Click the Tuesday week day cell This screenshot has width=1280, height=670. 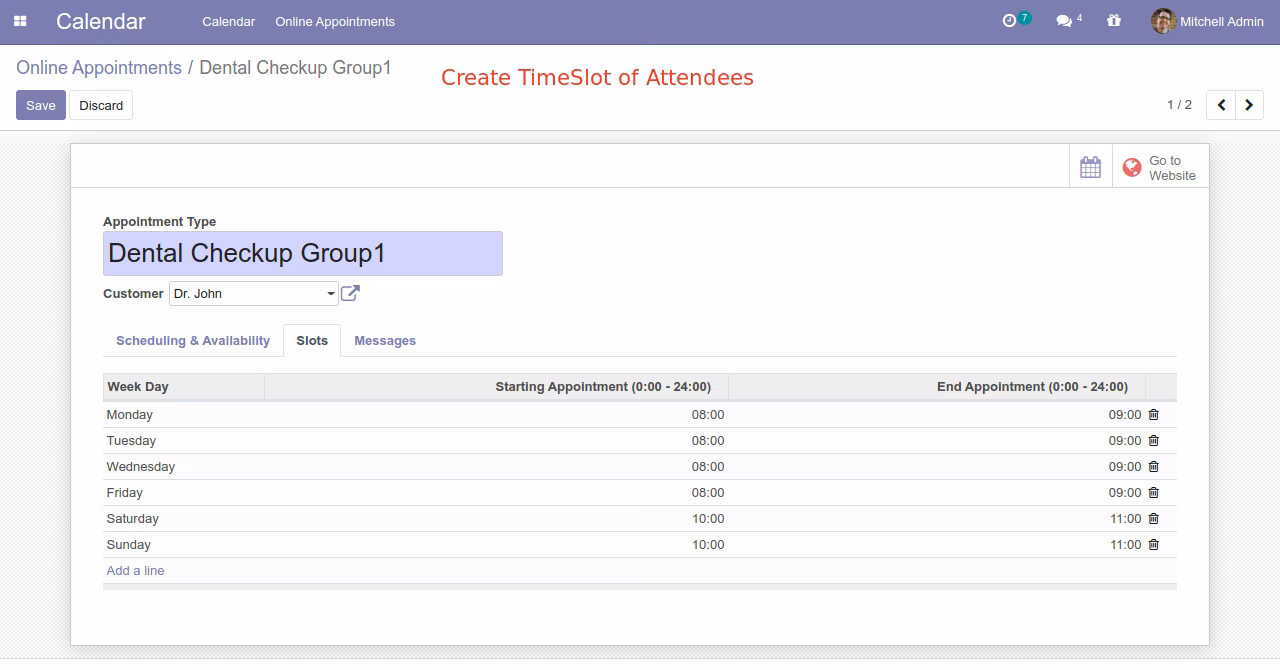point(184,440)
